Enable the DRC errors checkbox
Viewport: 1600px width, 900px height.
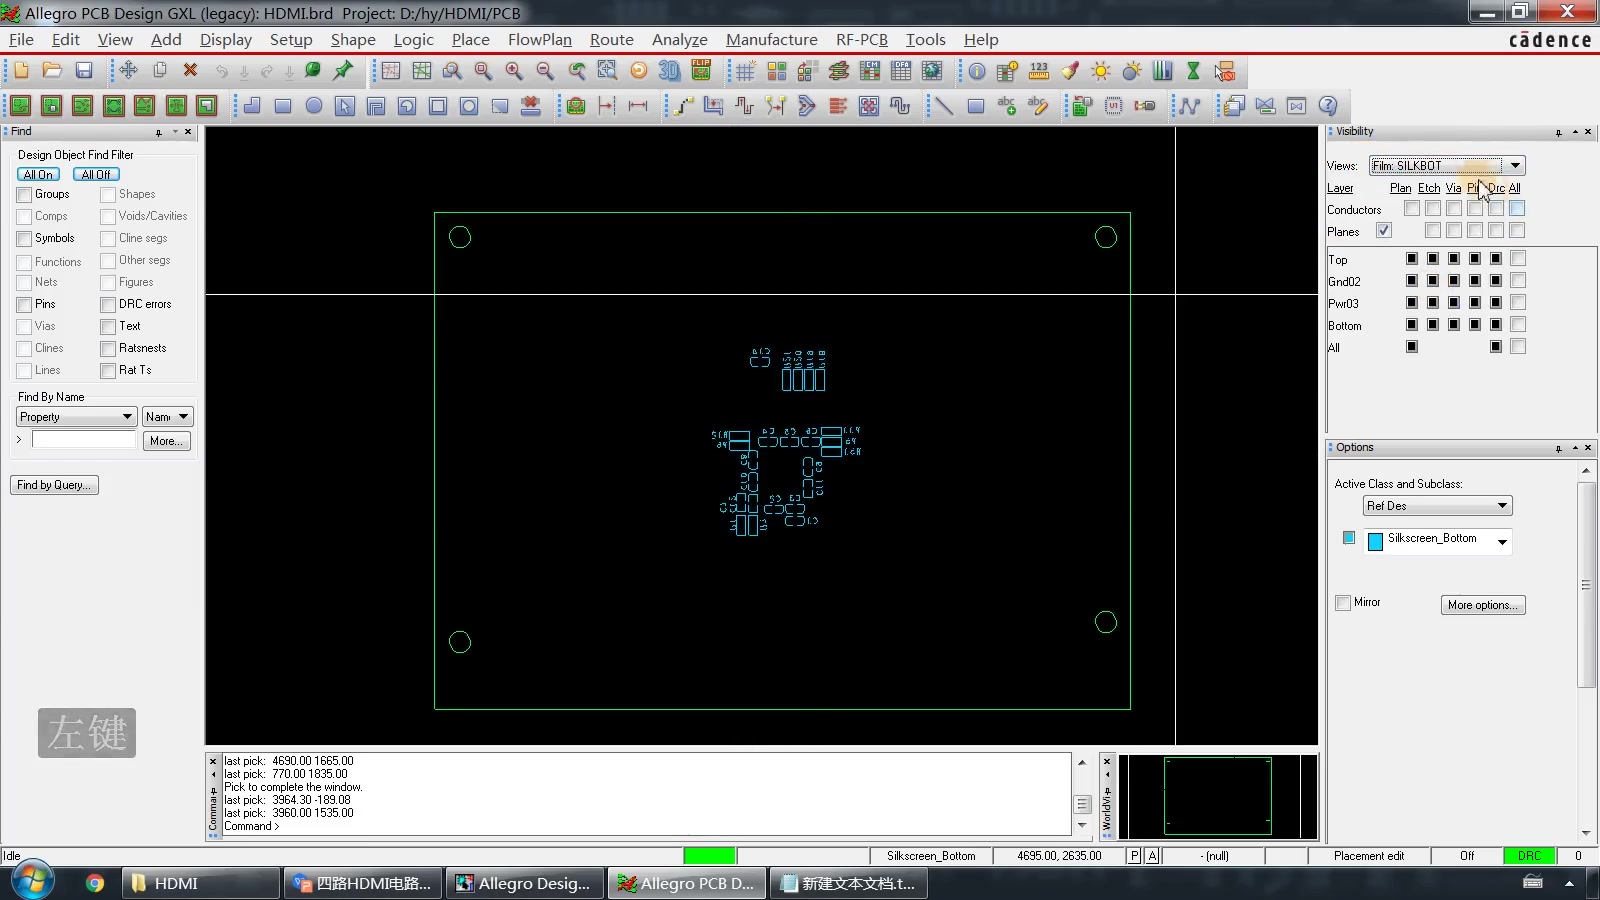[108, 305]
